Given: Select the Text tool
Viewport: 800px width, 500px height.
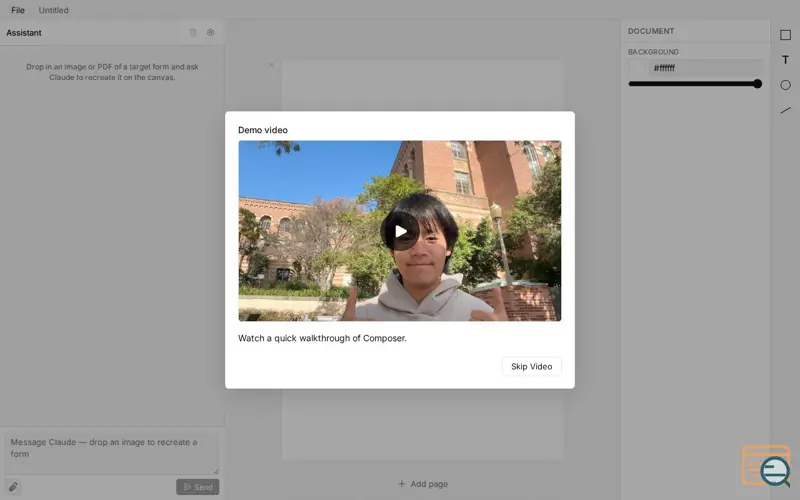Looking at the screenshot, I should coord(785,60).
